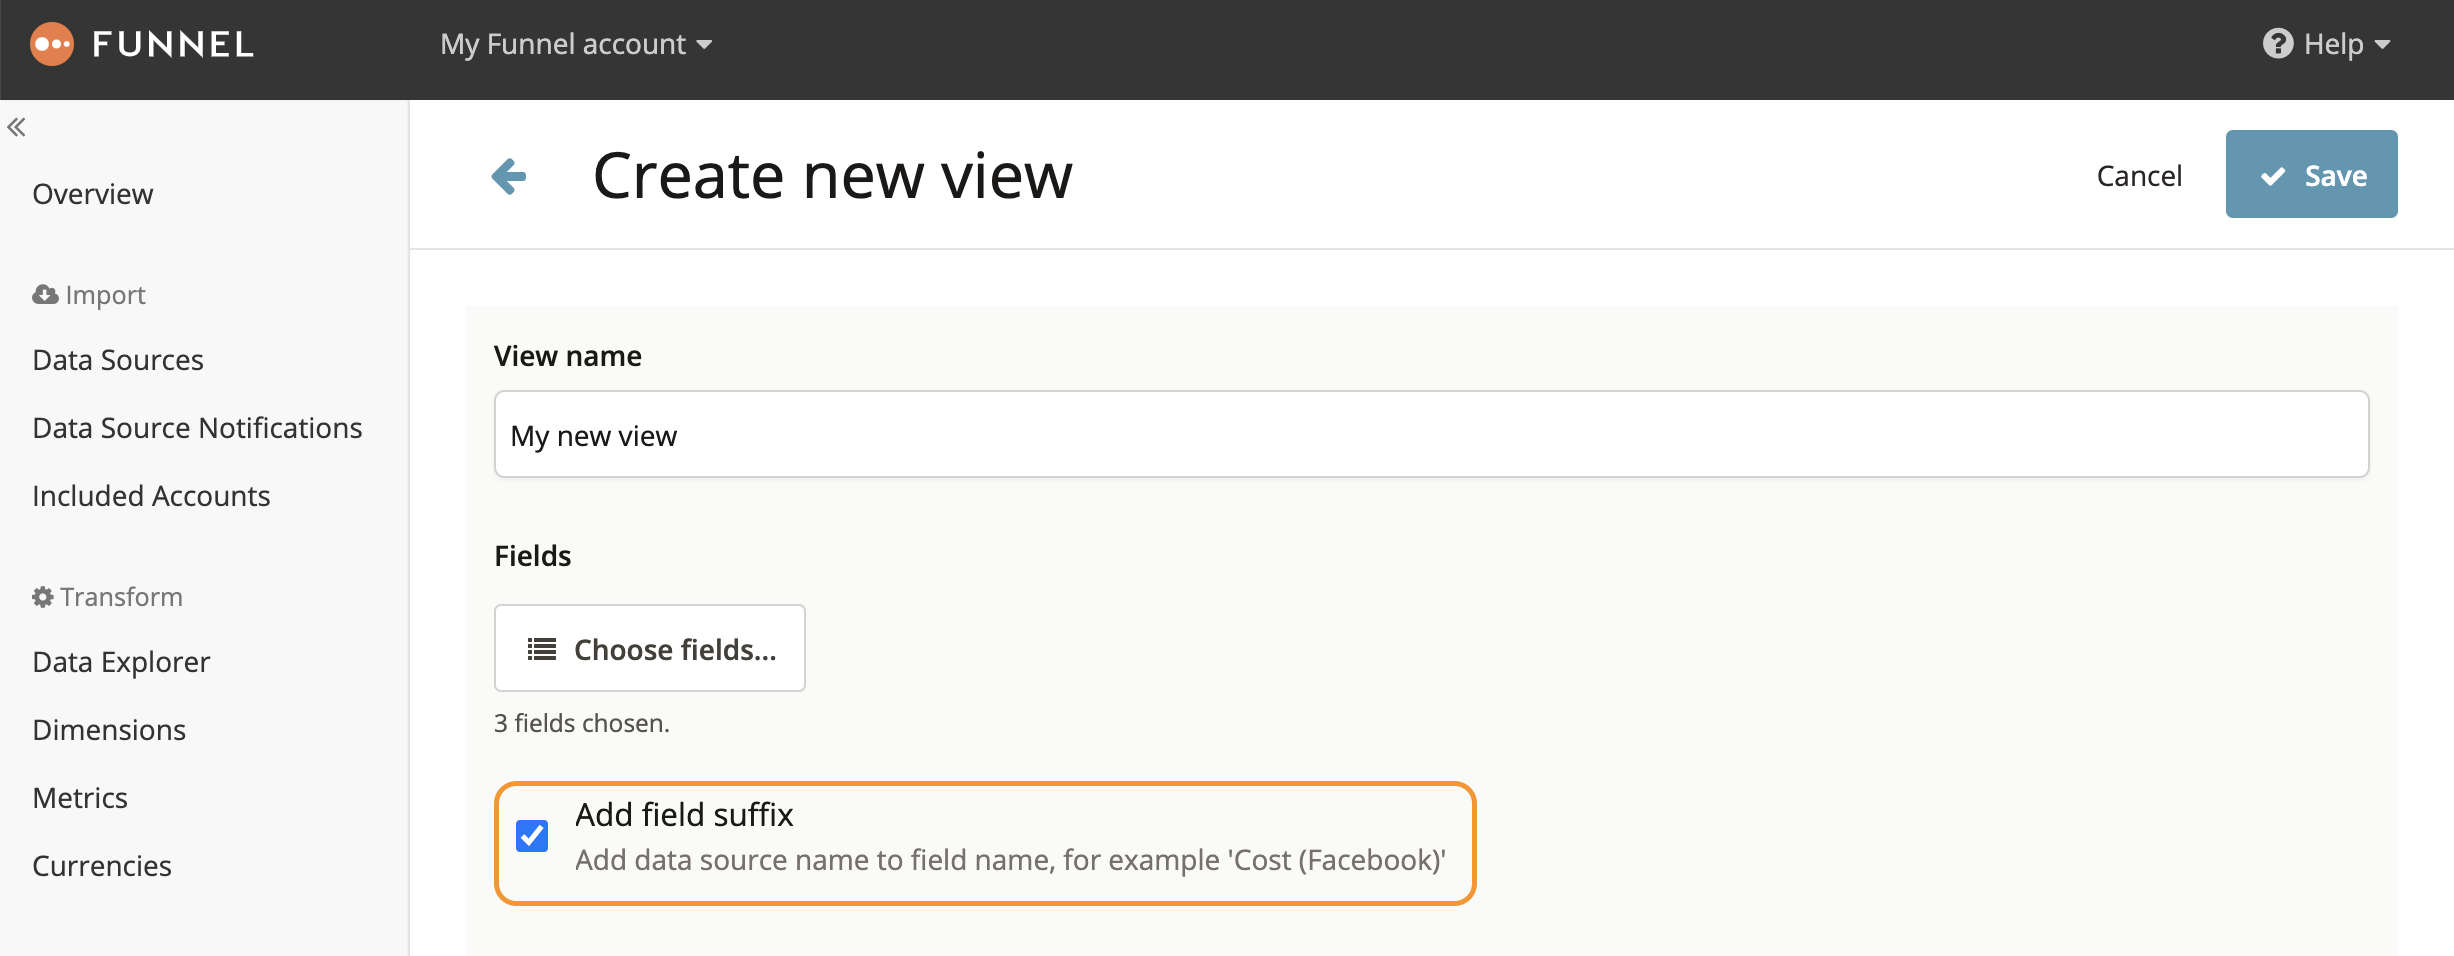
Task: Go back using the blue arrow
Action: point(509,176)
